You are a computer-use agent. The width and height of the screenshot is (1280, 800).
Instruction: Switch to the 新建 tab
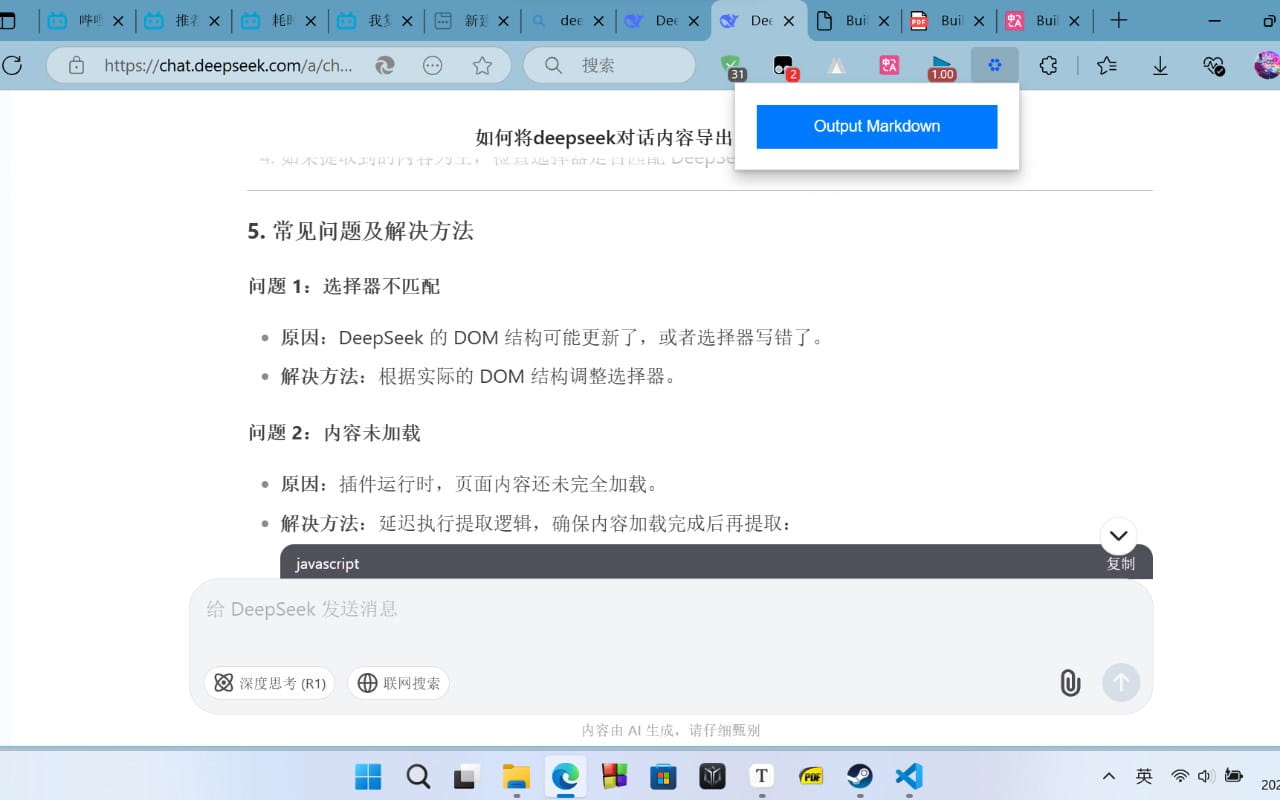466,21
